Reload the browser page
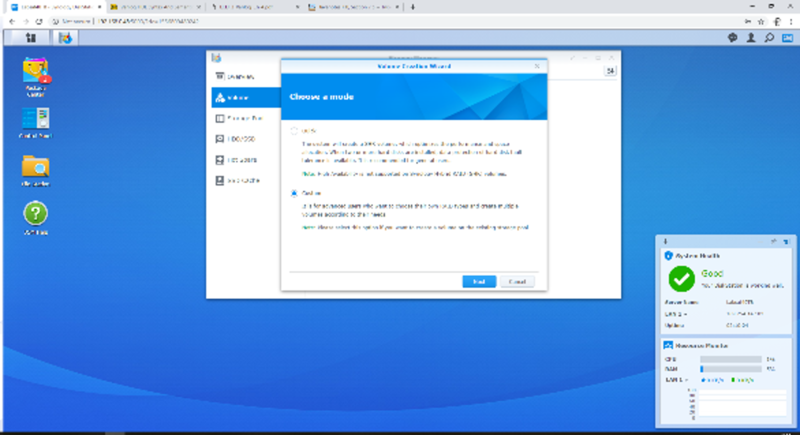This screenshot has width=800, height=435. click(39, 21)
